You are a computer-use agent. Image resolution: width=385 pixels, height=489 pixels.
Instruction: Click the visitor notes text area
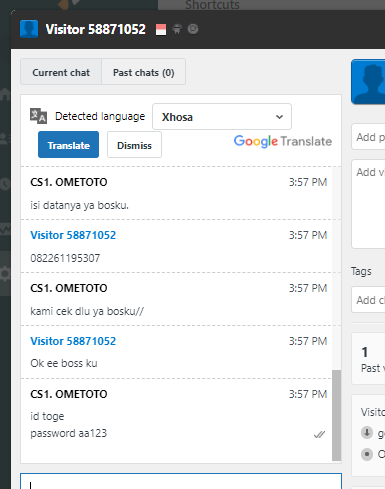[368, 204]
